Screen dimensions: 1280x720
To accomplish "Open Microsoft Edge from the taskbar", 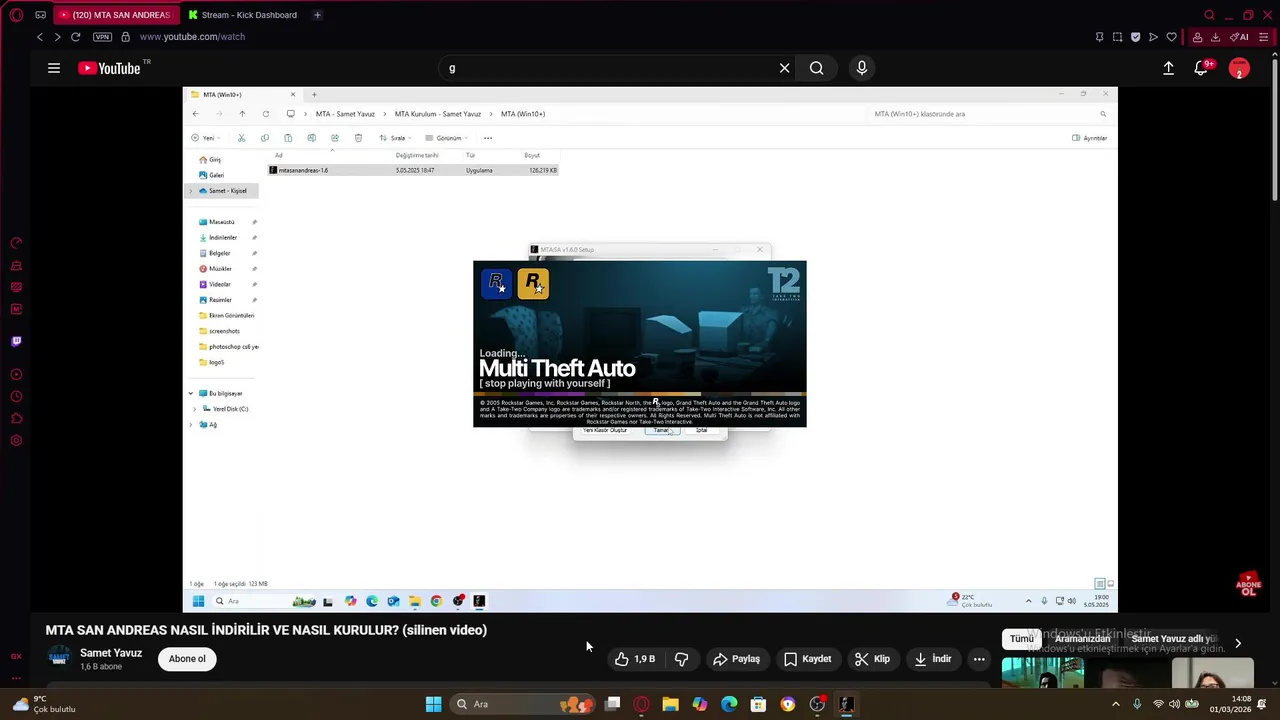I will [x=729, y=704].
